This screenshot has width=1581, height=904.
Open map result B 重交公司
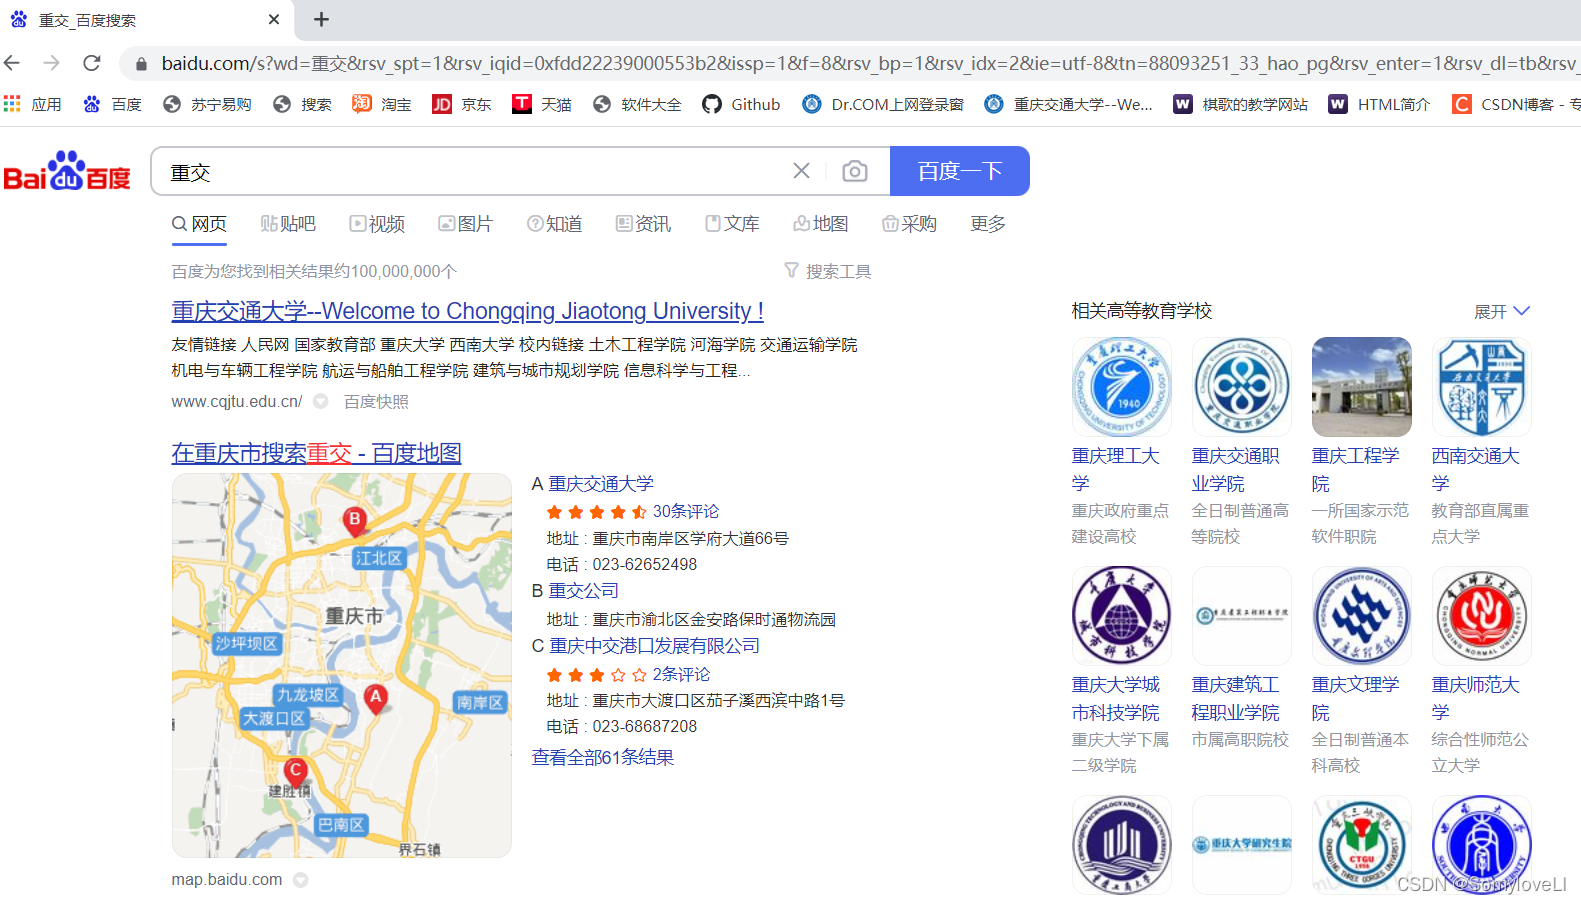[x=583, y=591]
